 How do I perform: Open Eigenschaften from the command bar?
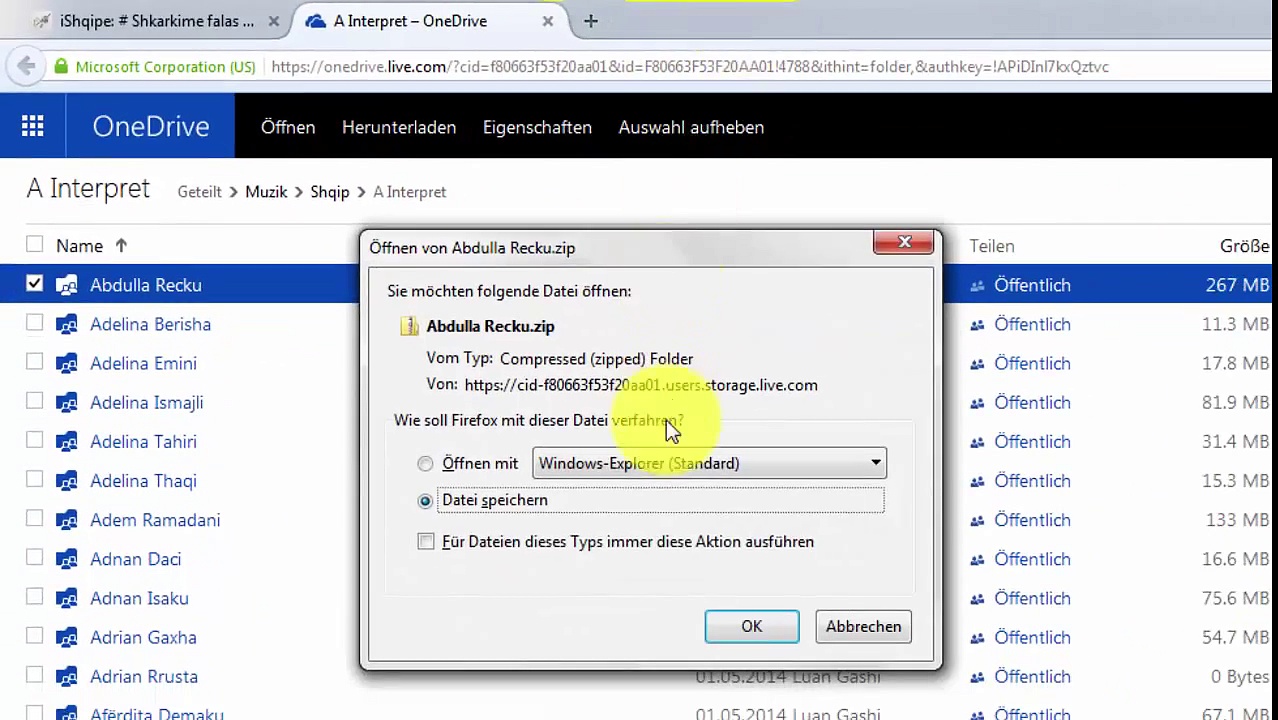pyautogui.click(x=537, y=127)
